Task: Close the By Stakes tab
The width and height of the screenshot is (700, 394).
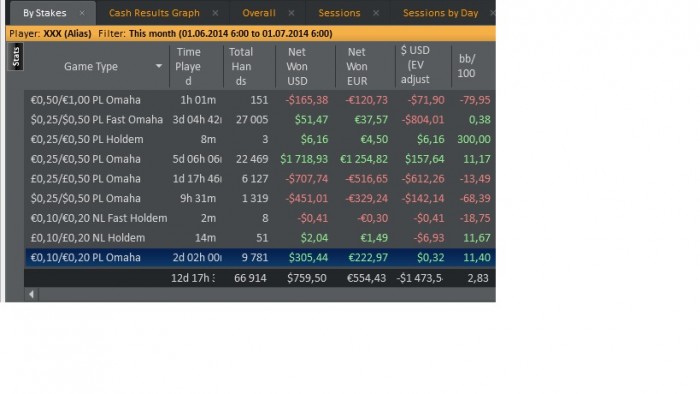Action: coord(82,13)
